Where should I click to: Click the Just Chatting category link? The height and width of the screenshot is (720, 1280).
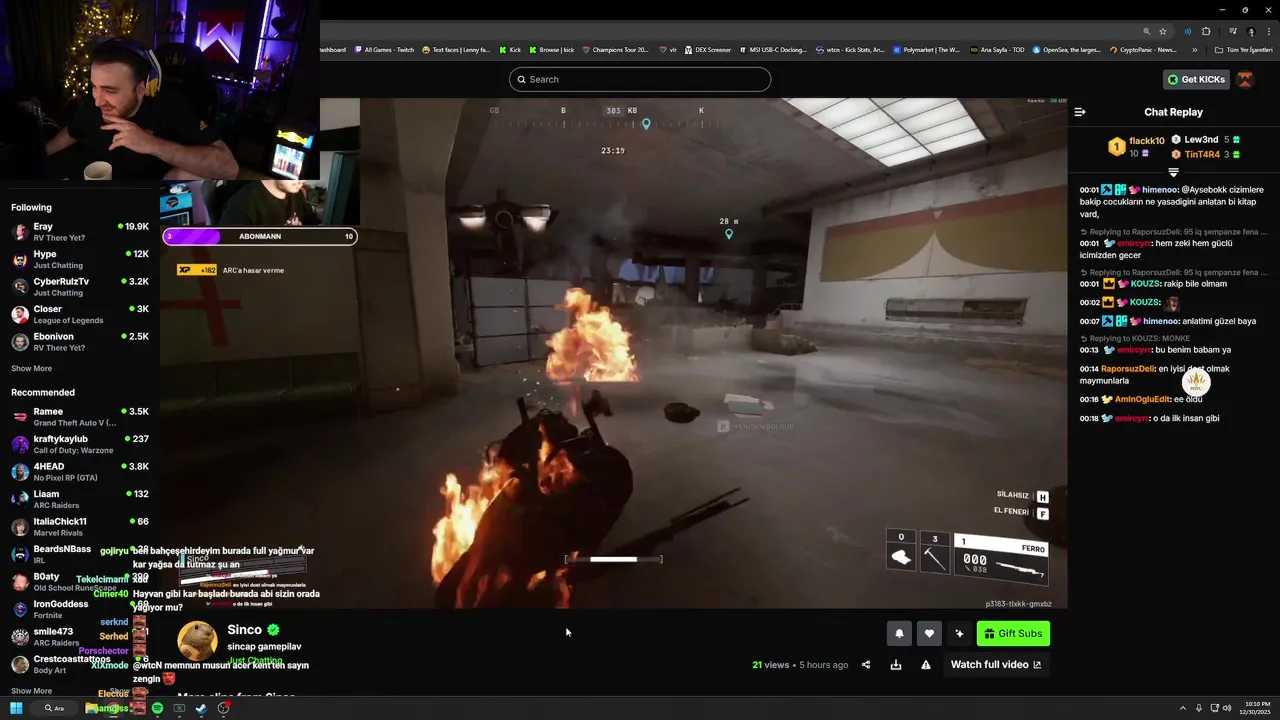coord(256,661)
